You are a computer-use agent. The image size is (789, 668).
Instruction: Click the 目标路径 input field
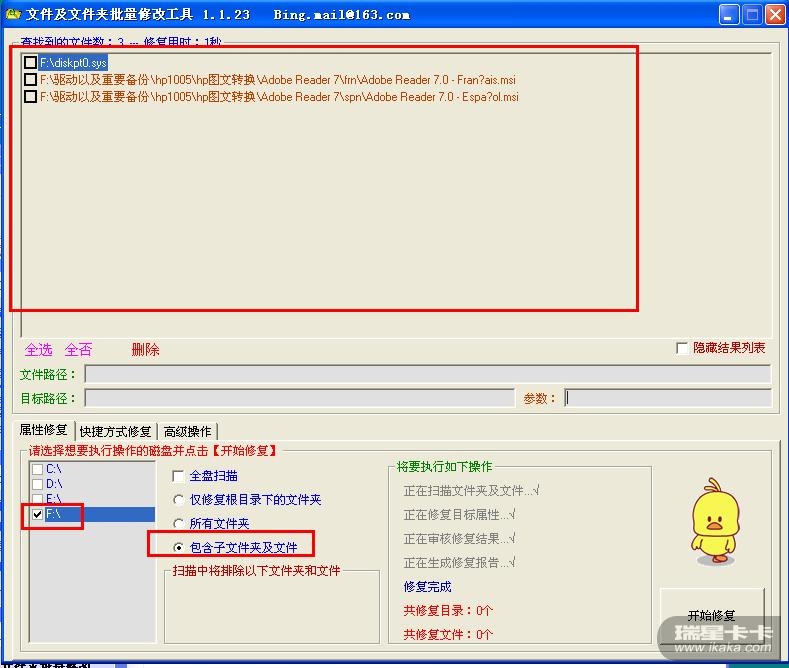(300, 398)
